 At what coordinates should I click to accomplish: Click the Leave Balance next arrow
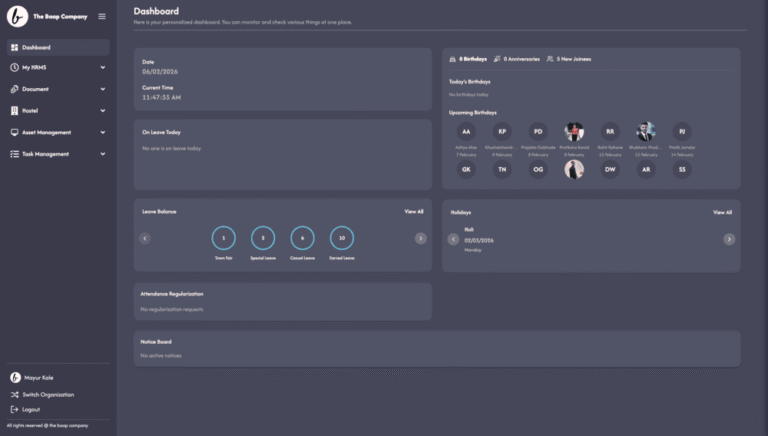420,238
